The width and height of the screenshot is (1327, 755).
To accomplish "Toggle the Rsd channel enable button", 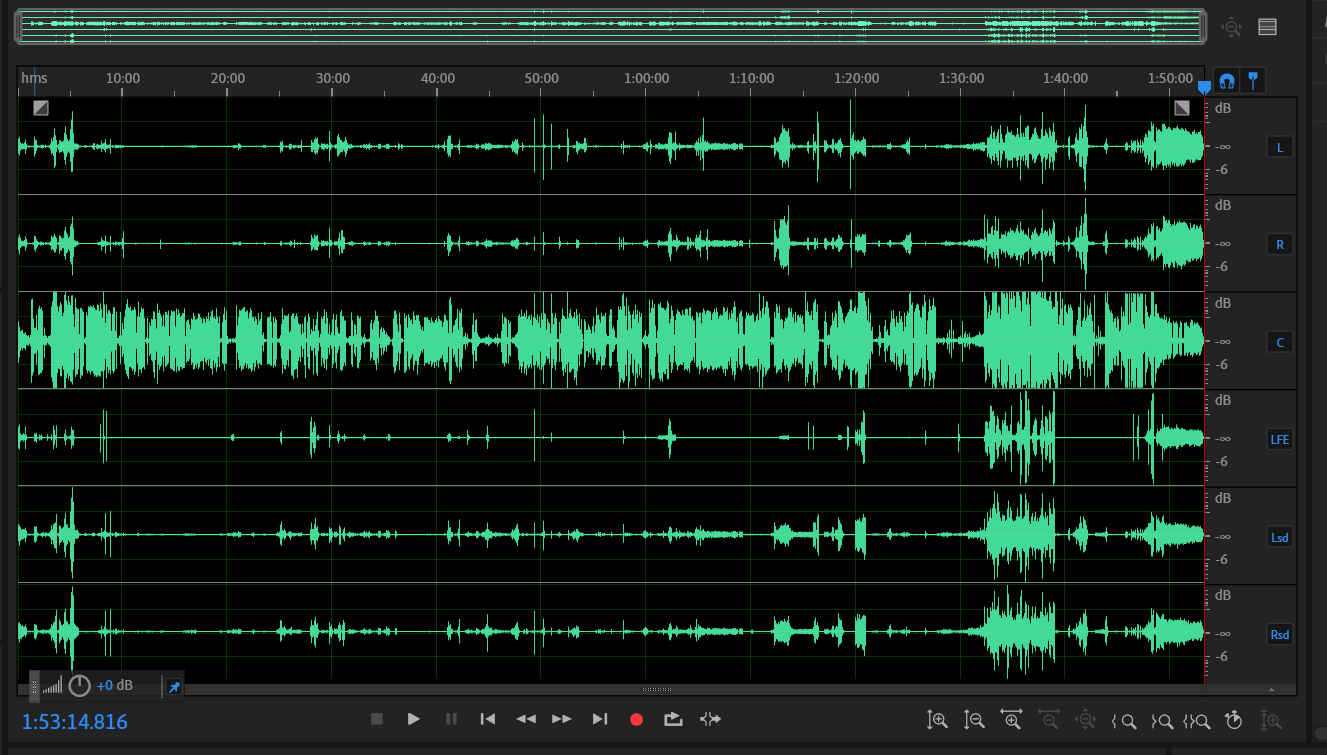I will click(x=1279, y=634).
